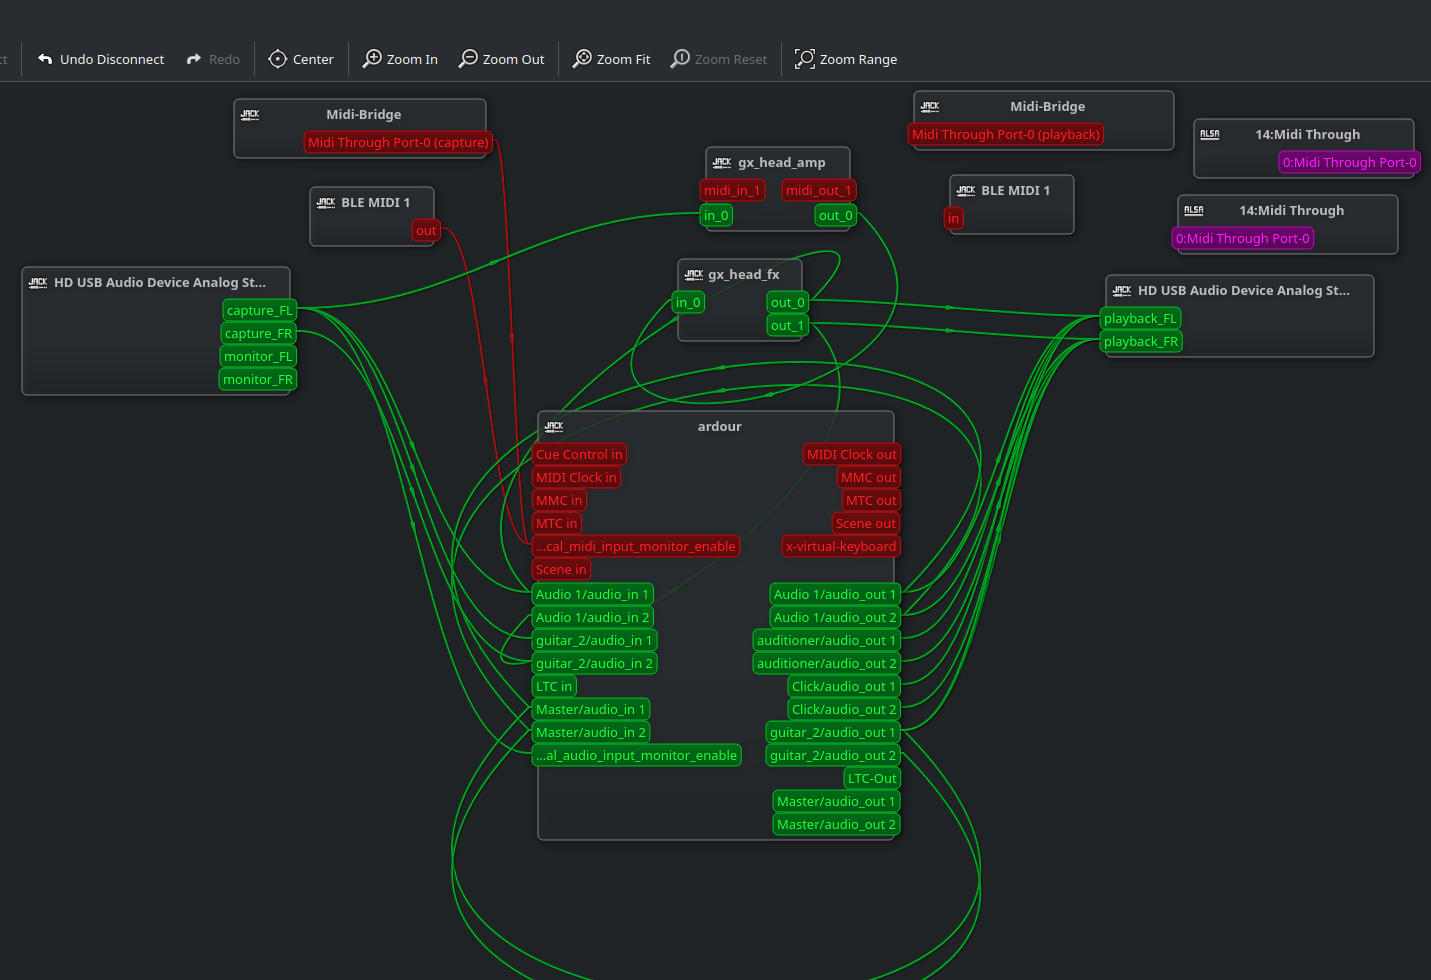Click ALSA icon on 14:Midi Through node below the other
Viewport: 1431px width, 980px height.
click(1194, 210)
